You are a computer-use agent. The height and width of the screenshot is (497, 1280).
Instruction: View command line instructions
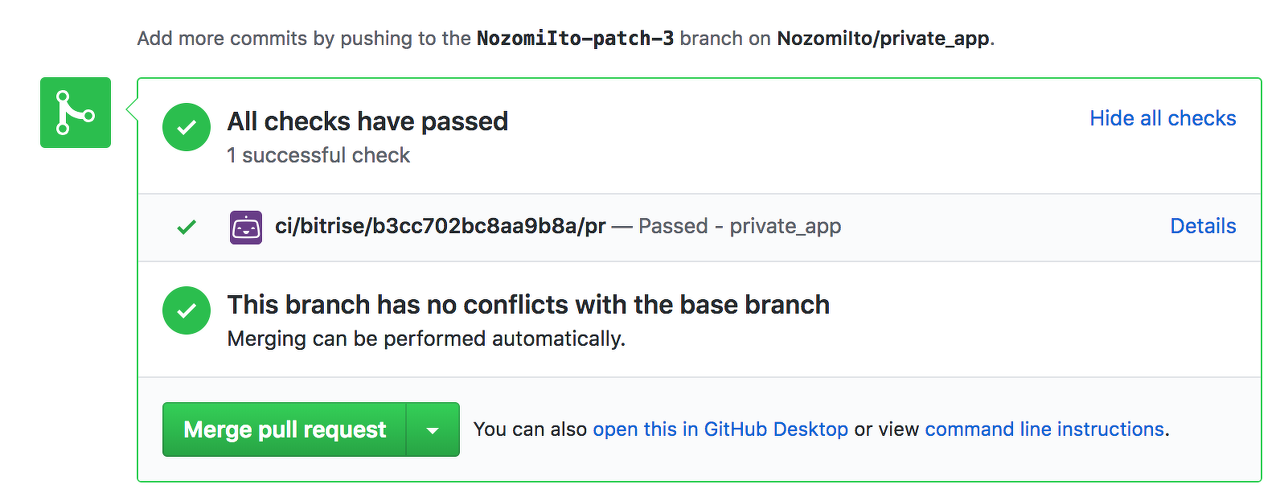(1044, 429)
